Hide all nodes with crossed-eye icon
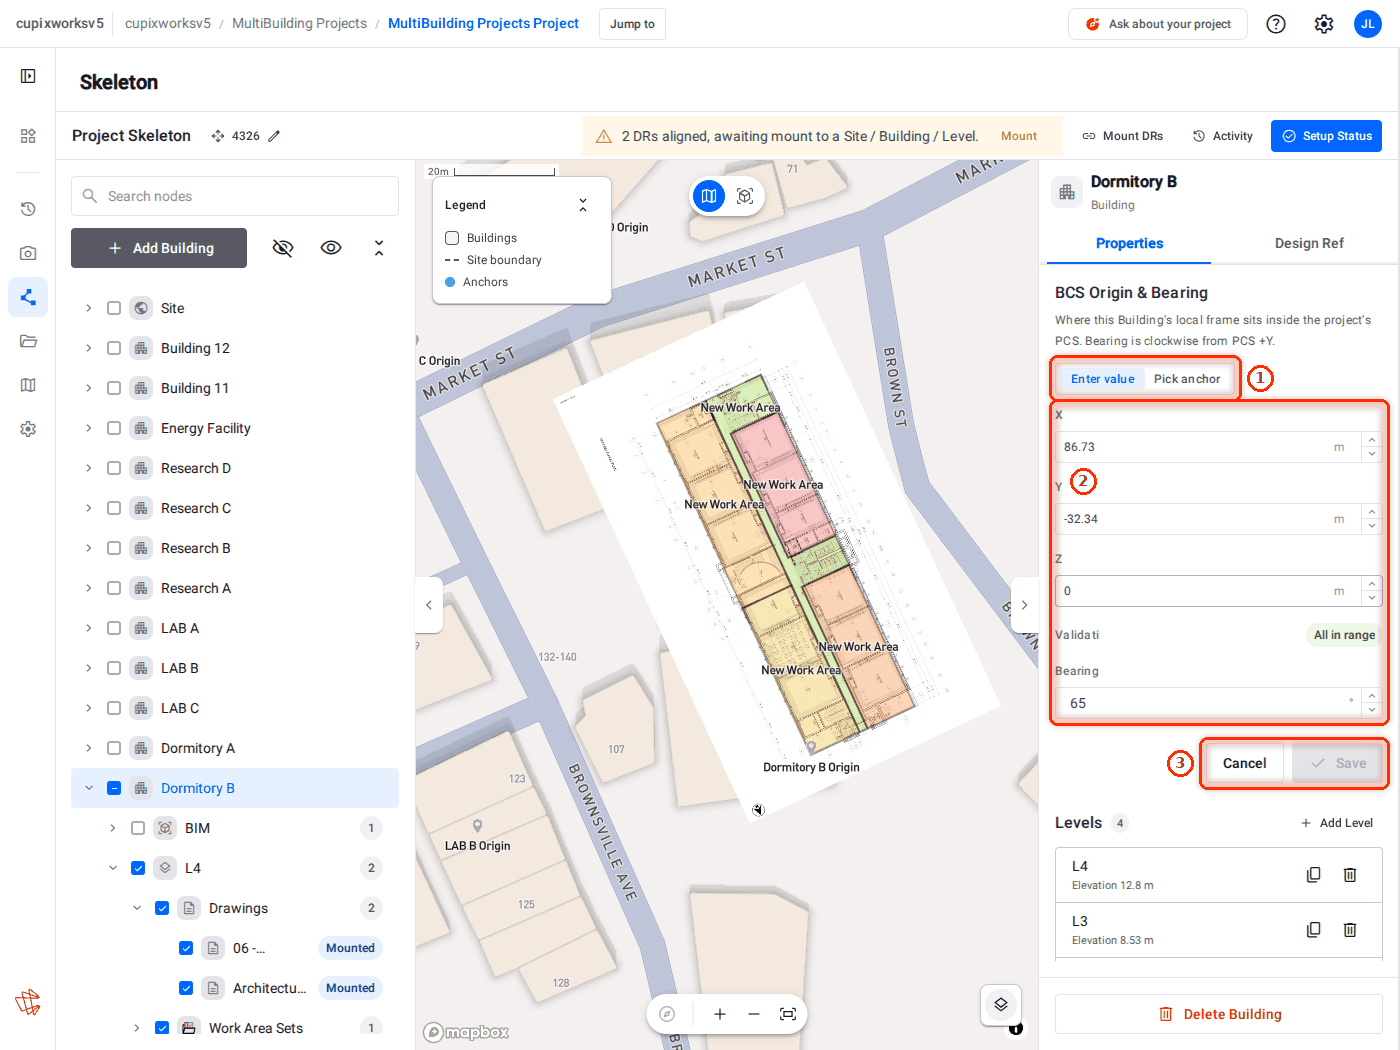 [283, 248]
